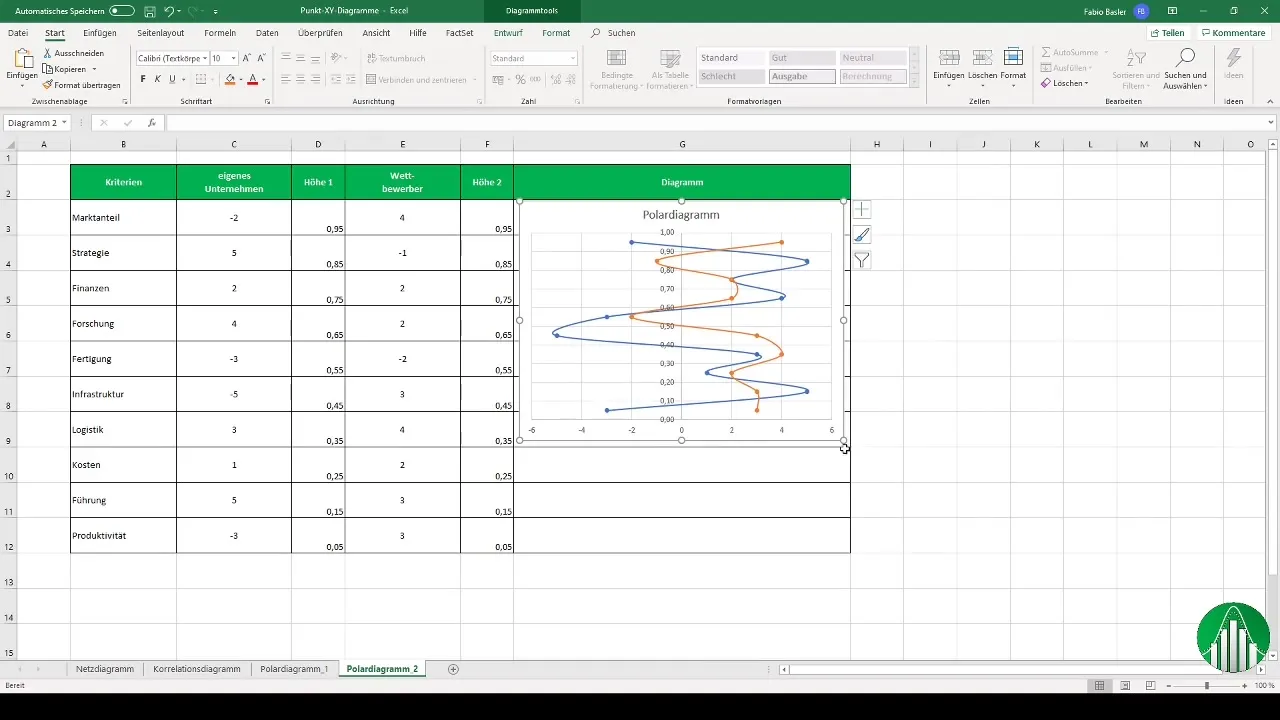
Task: Apply the red font color
Action: (252, 79)
